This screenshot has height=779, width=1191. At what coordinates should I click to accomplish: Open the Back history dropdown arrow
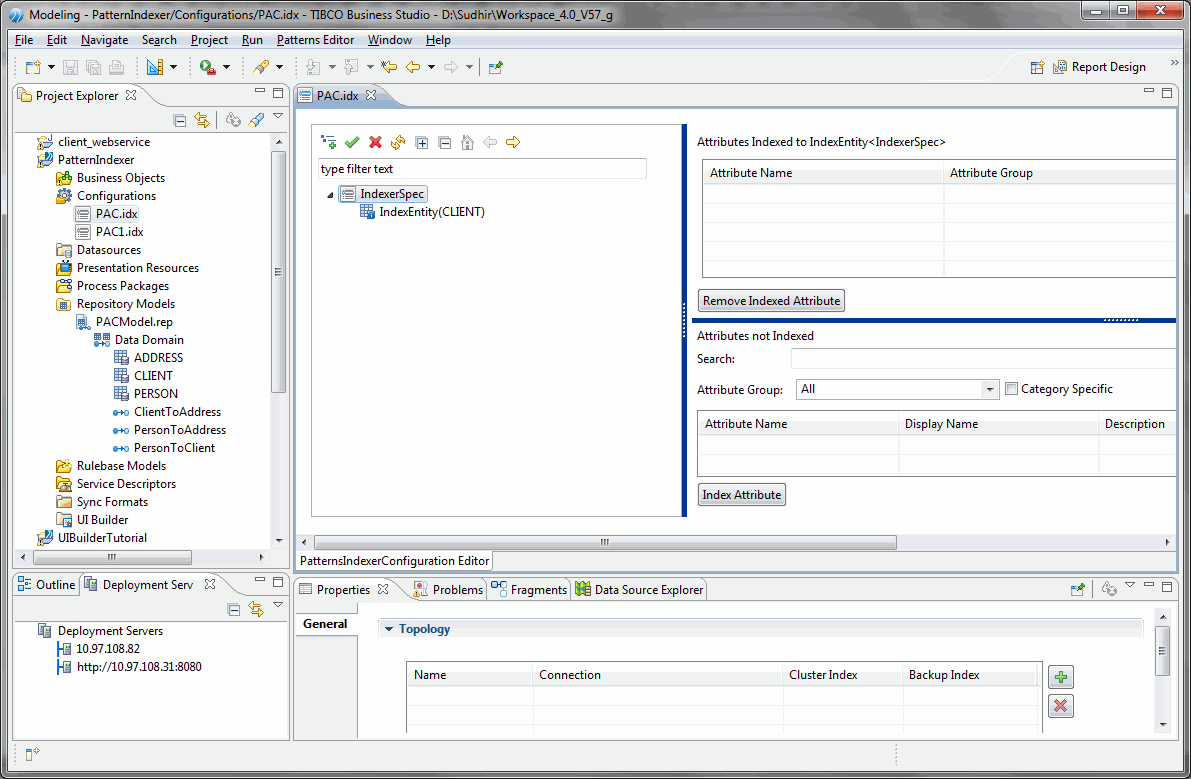(431, 68)
